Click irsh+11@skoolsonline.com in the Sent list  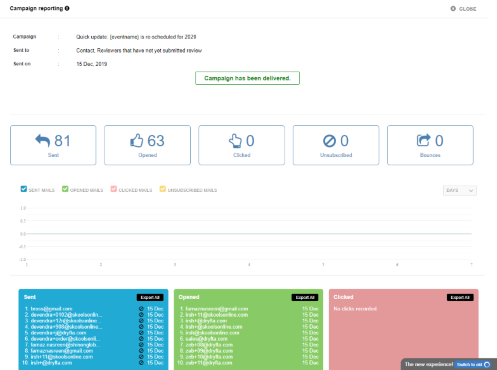(62, 357)
